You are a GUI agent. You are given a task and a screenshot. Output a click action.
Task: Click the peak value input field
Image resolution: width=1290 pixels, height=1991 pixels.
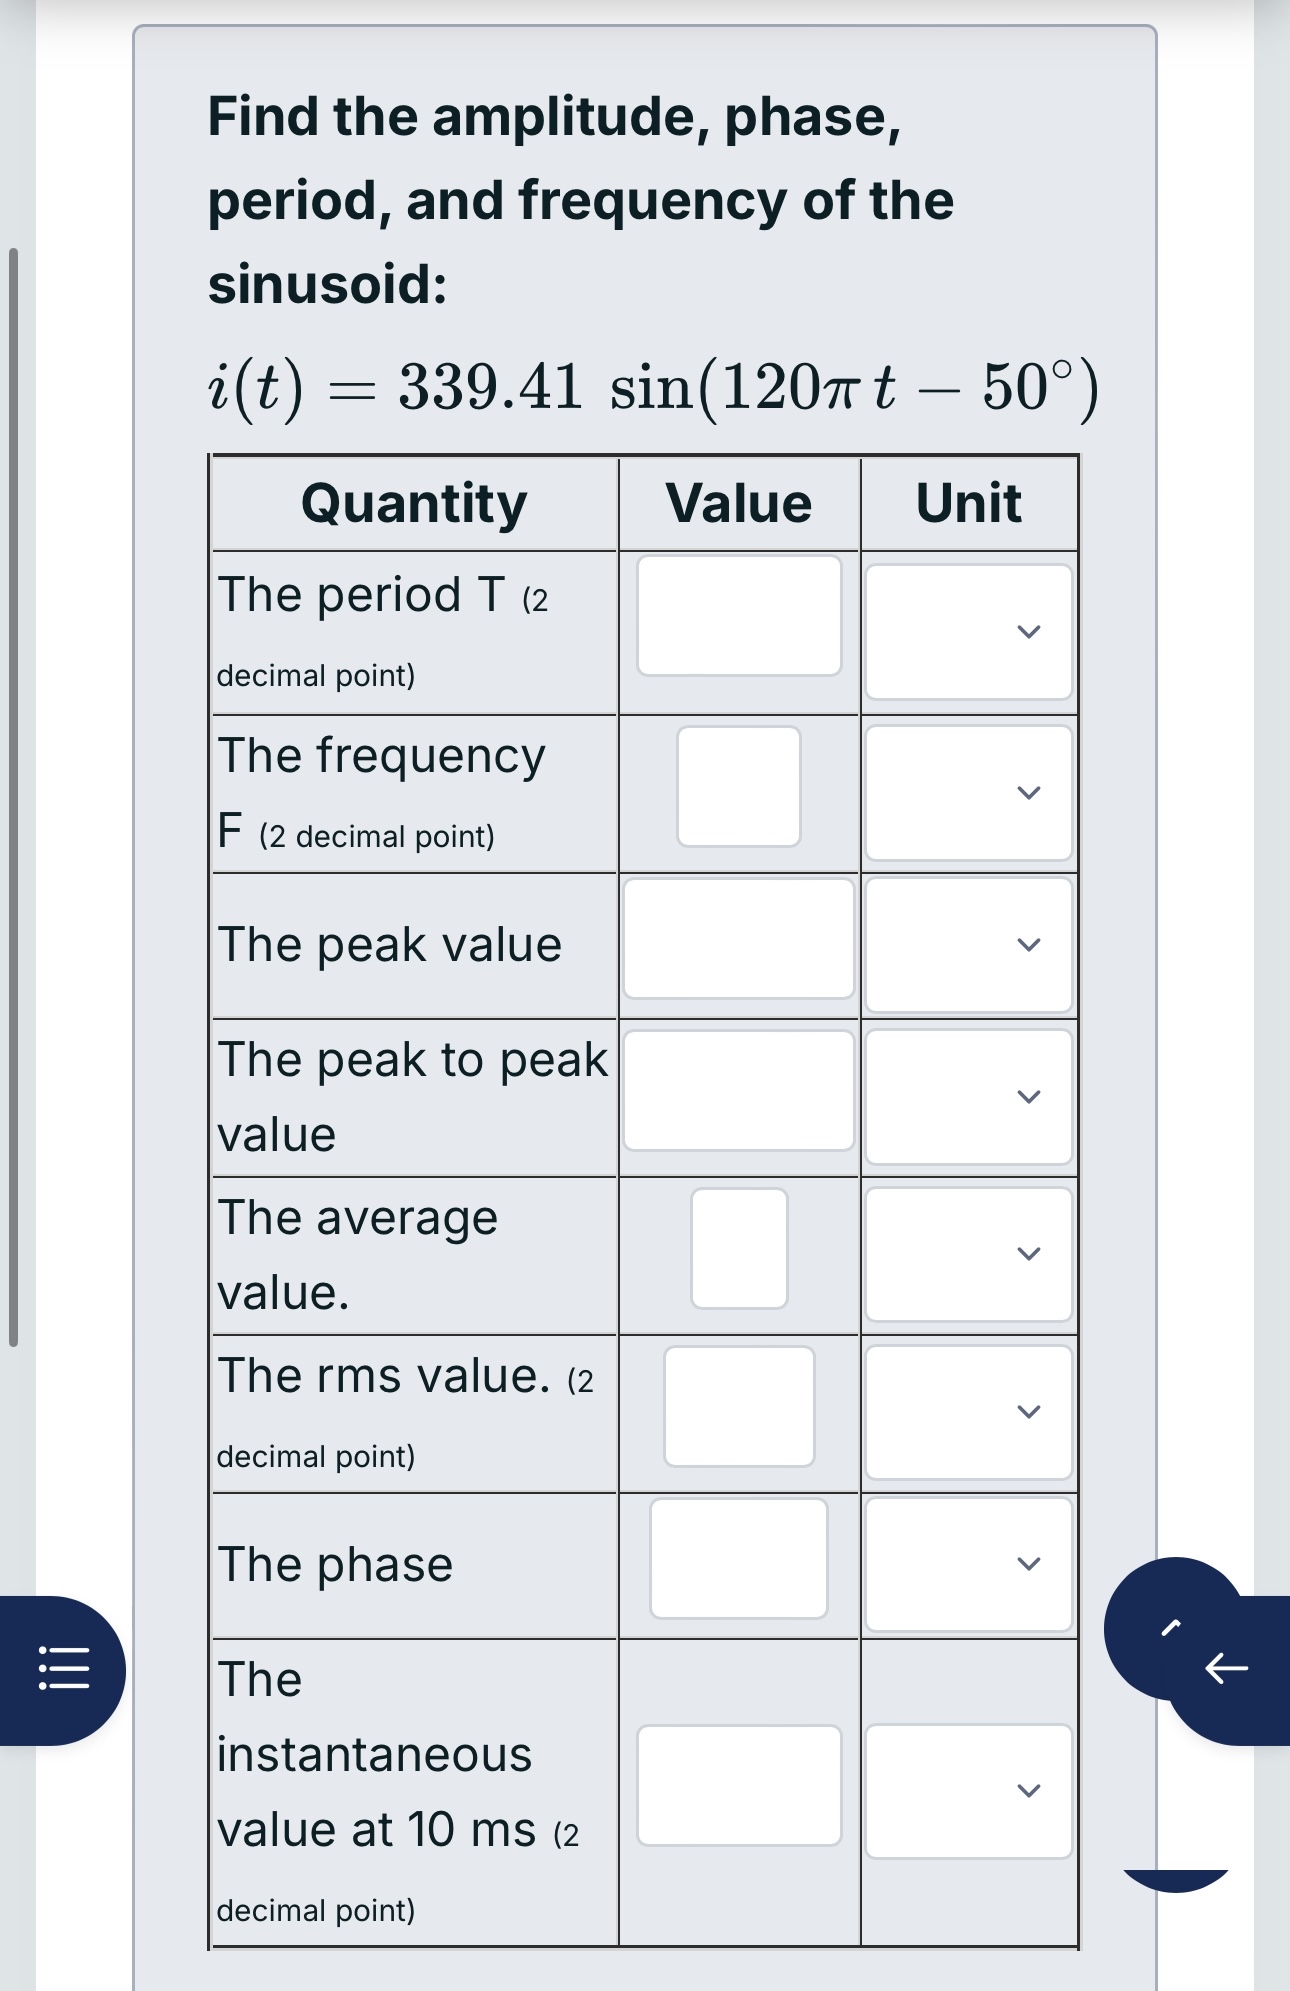pyautogui.click(x=737, y=939)
